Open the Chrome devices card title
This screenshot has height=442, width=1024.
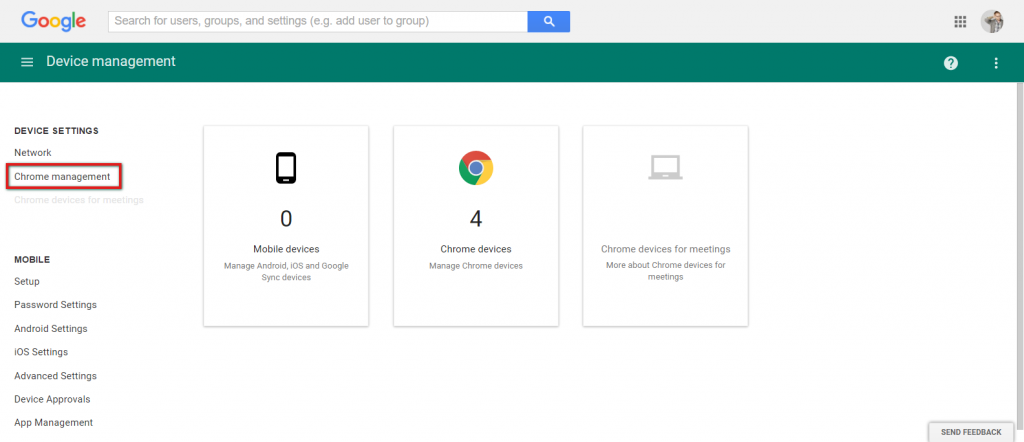click(476, 249)
